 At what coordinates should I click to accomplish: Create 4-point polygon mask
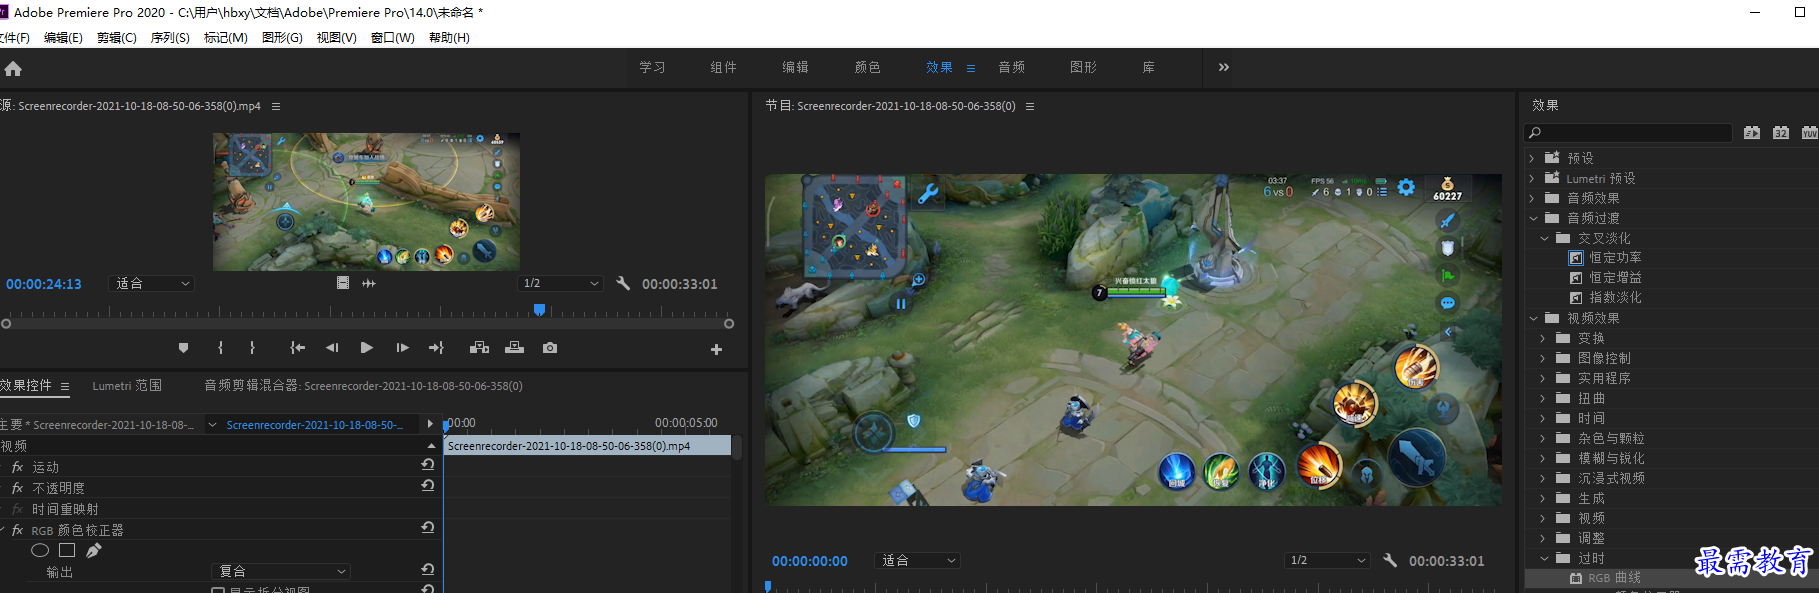[67, 550]
